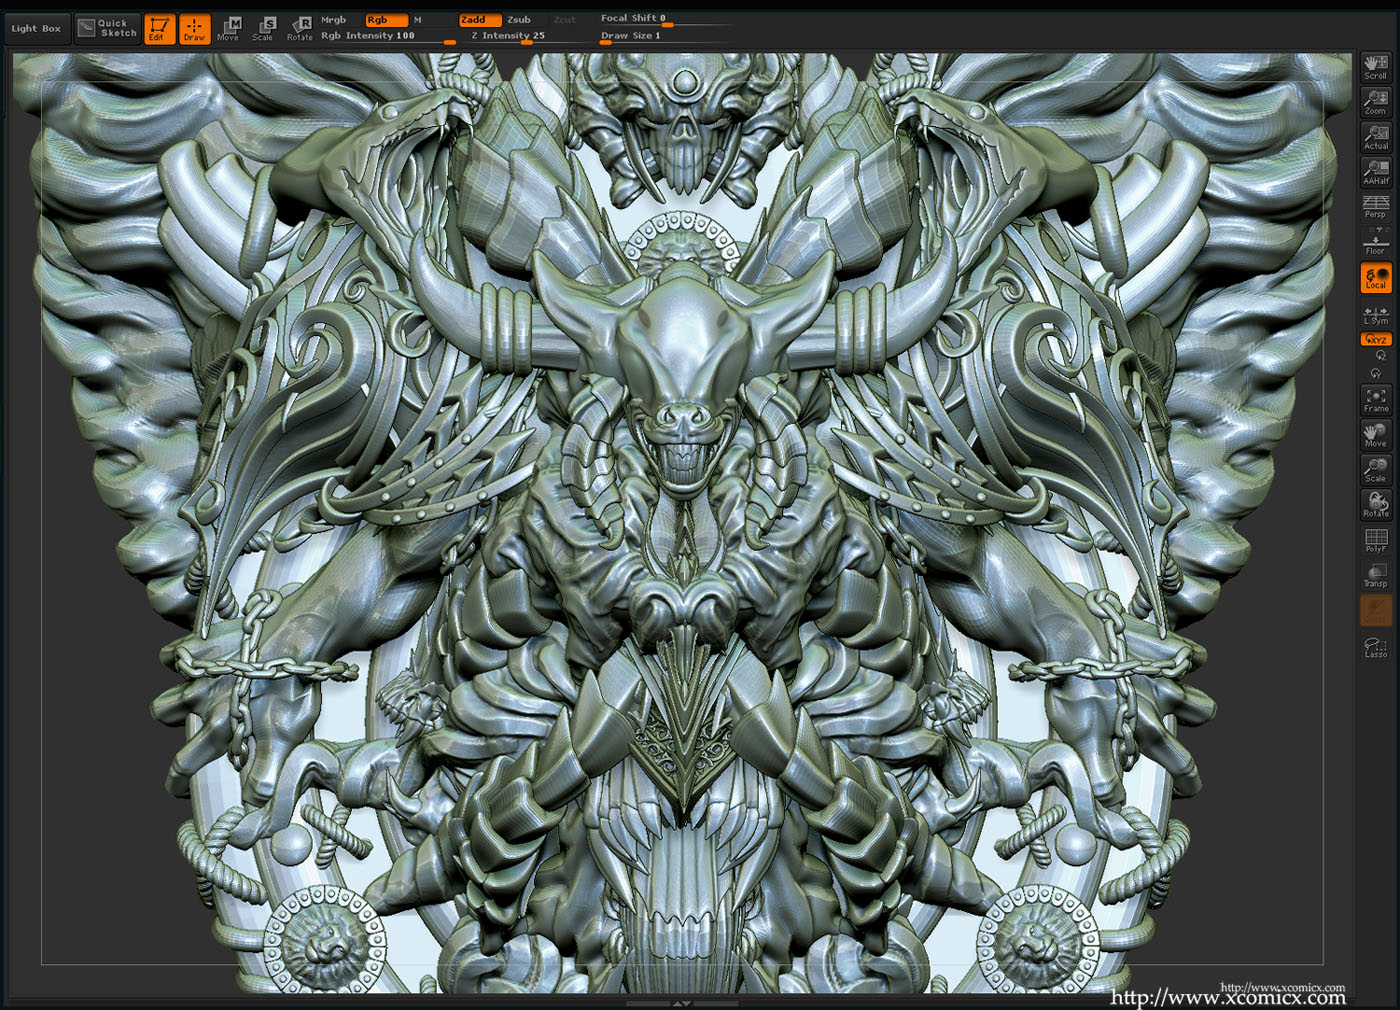Select XYZ rotation mode
1400x1010 pixels.
[x=1376, y=340]
